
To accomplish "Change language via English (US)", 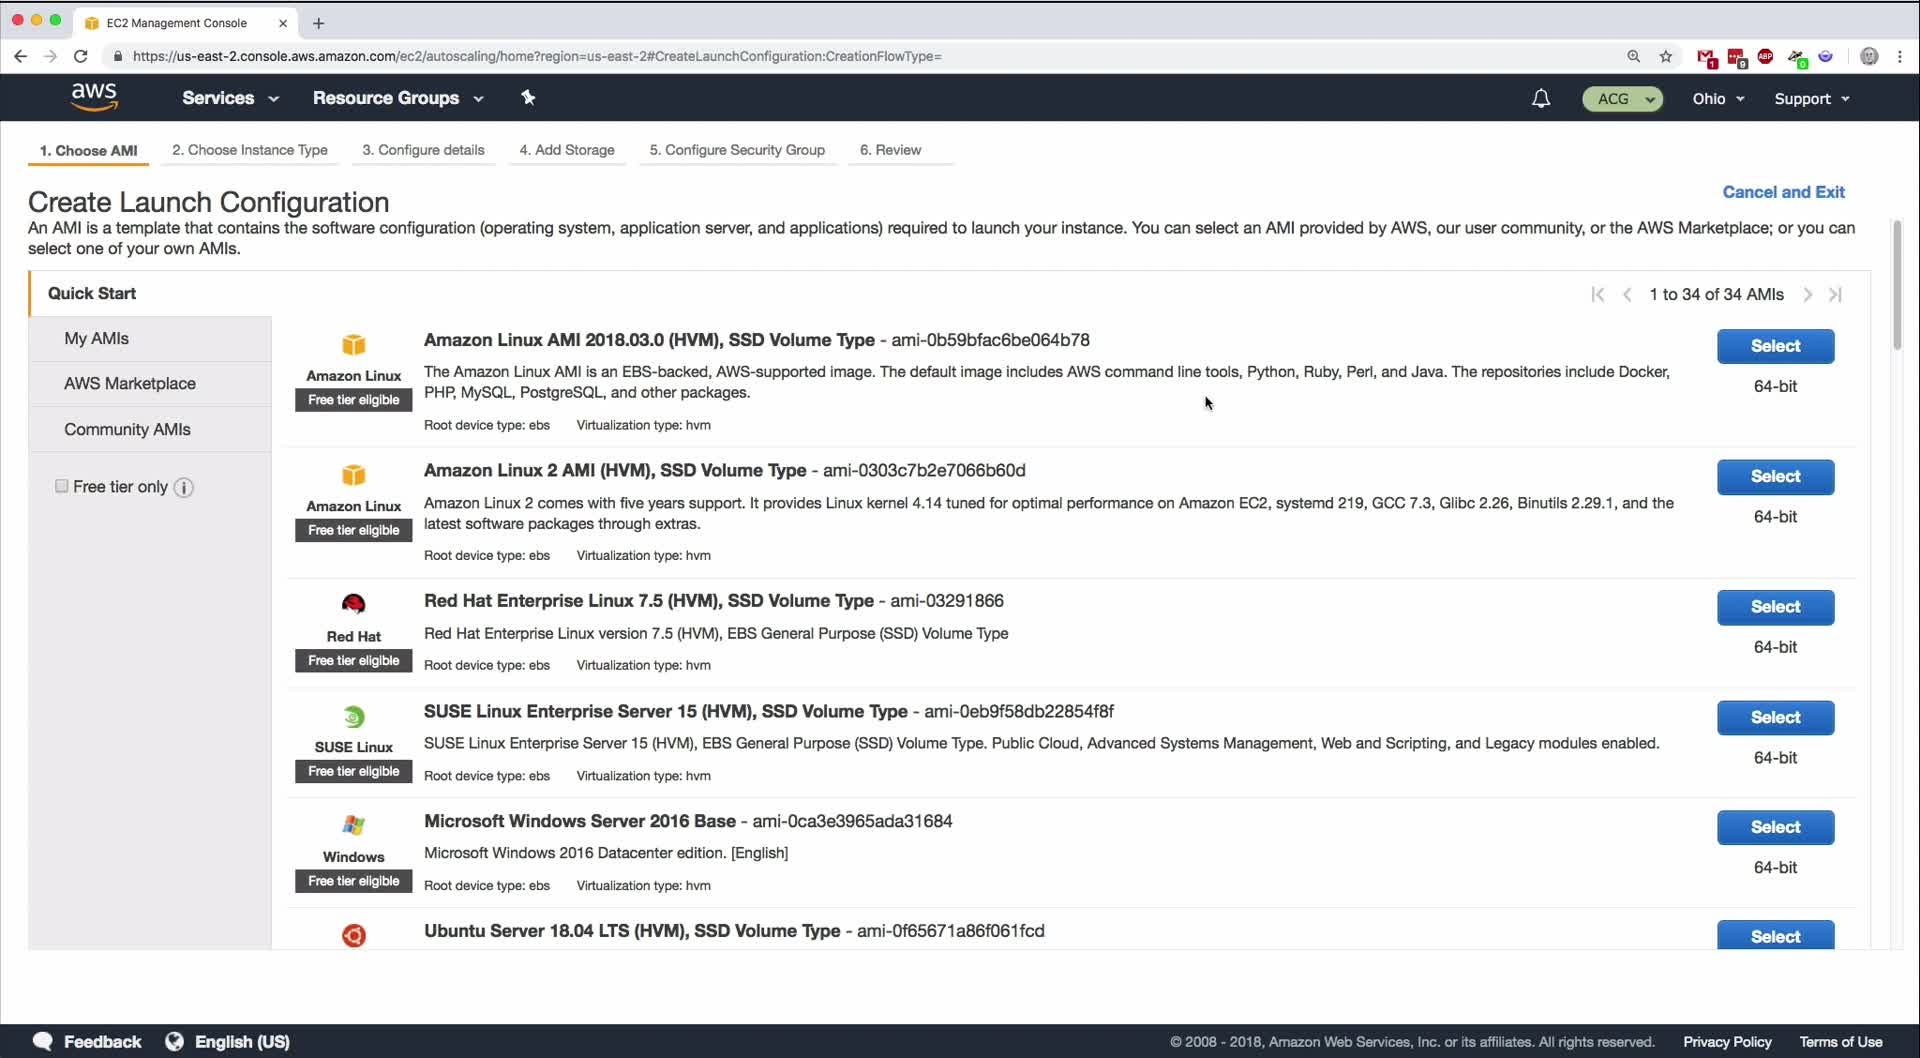I will pyautogui.click(x=242, y=1042).
